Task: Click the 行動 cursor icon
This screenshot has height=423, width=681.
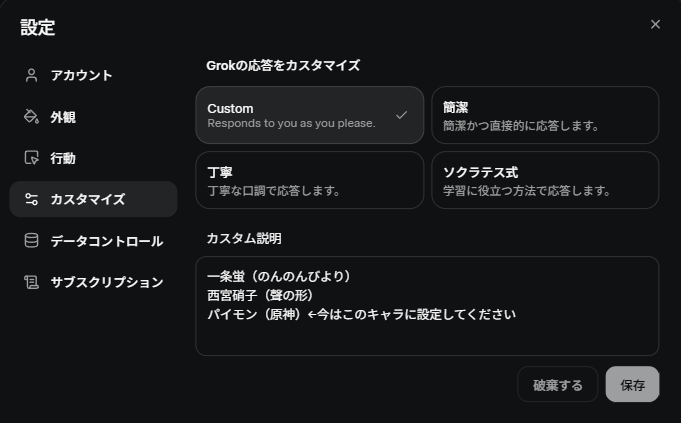Action: (x=31, y=158)
